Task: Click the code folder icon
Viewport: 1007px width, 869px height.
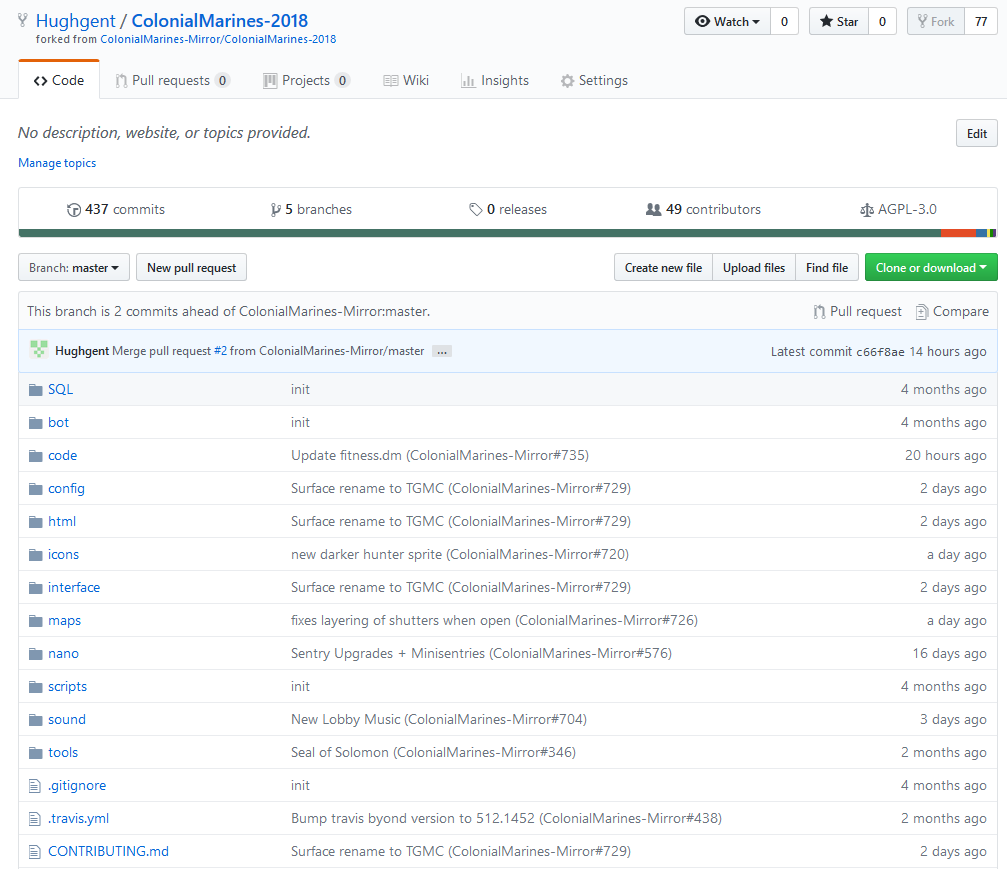Action: (35, 456)
